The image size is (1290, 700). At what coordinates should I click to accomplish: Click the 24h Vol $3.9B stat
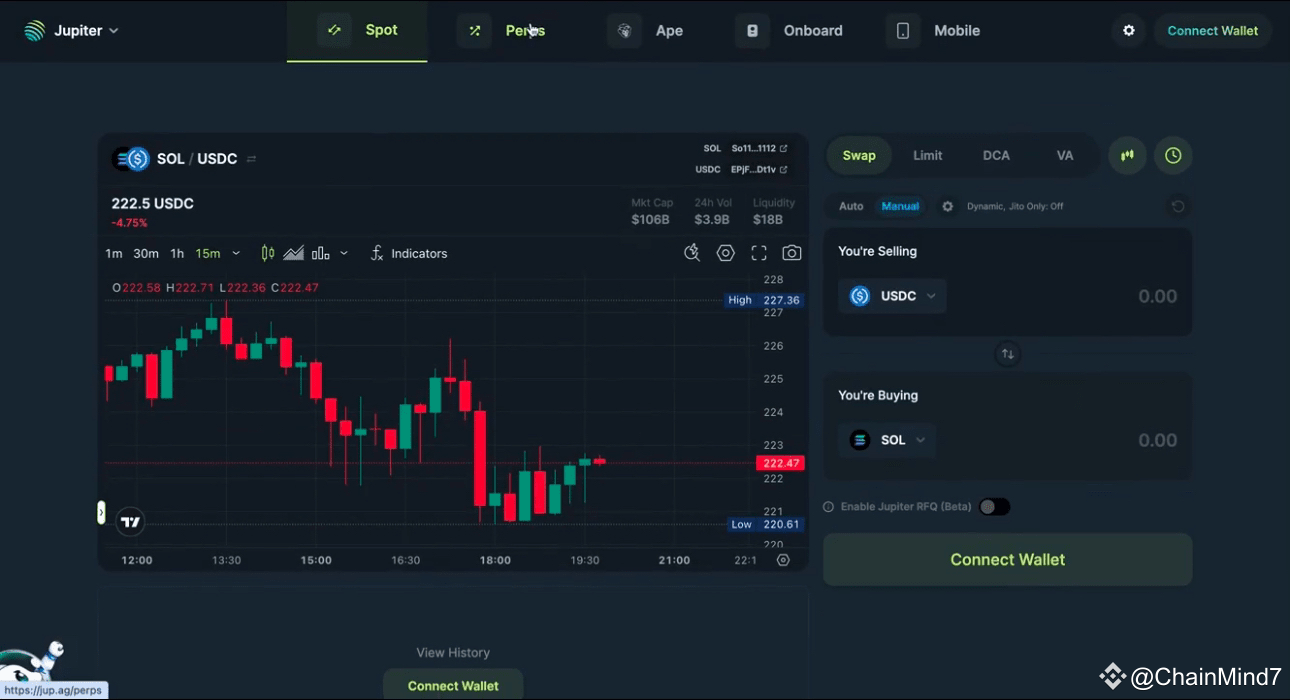pos(713,211)
